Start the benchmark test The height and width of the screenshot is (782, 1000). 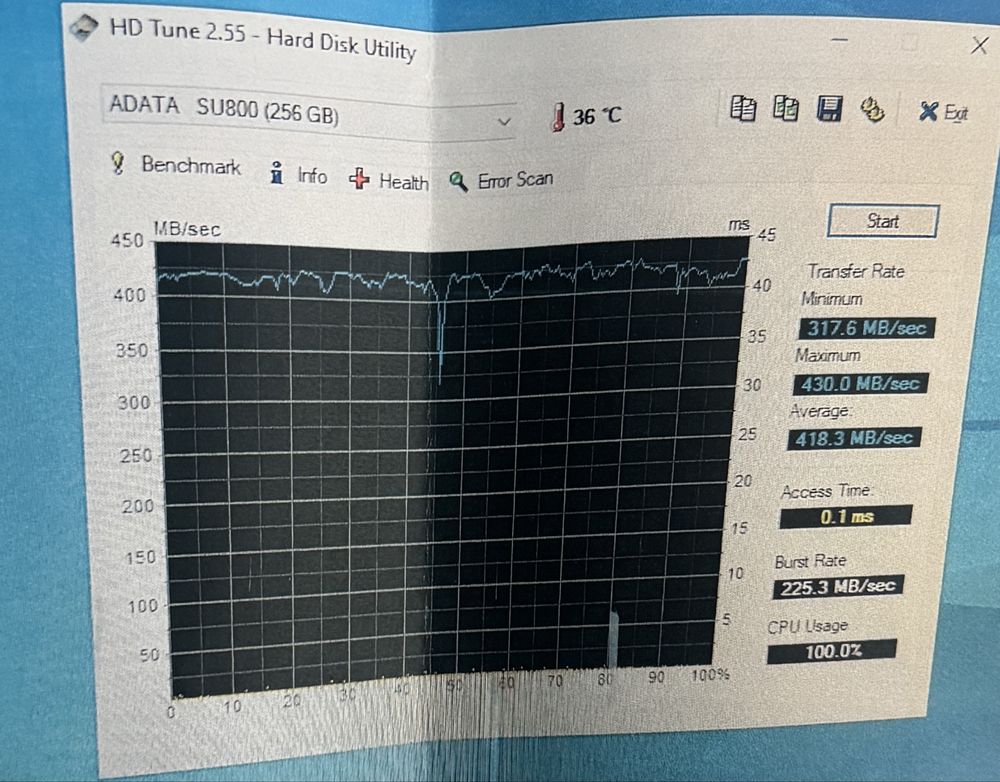883,221
